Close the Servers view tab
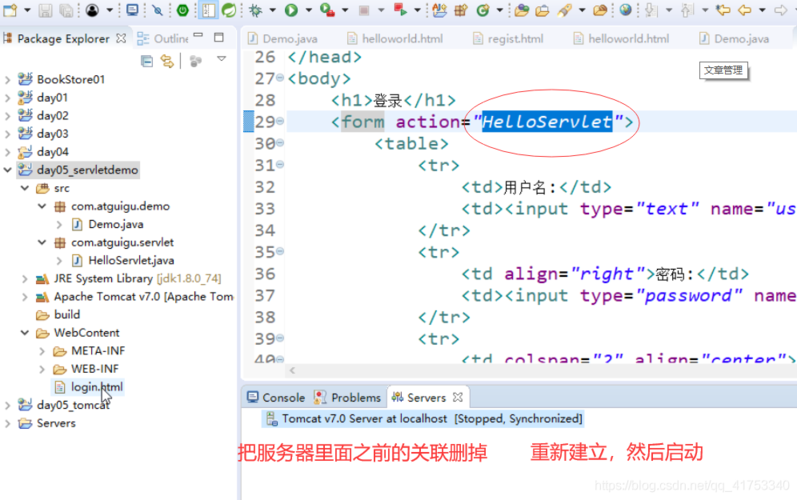The width and height of the screenshot is (797, 500). [458, 397]
